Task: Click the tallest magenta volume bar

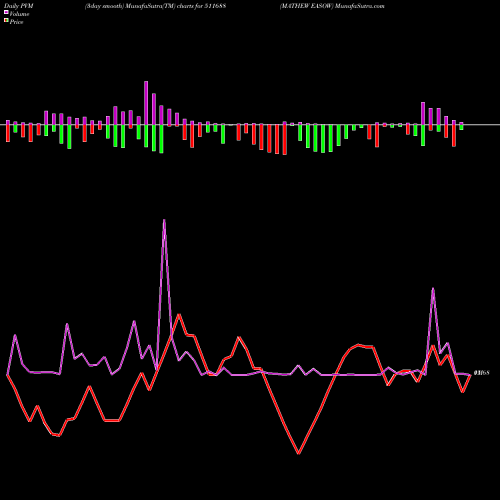Action: pos(146,103)
